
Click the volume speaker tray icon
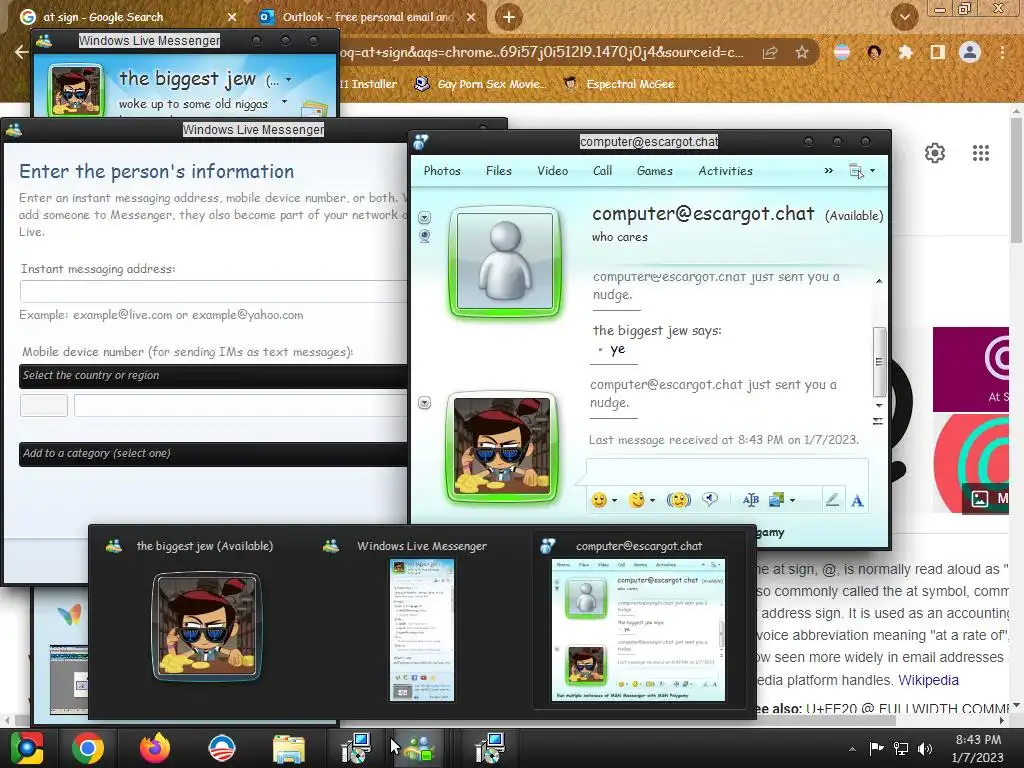pos(925,748)
